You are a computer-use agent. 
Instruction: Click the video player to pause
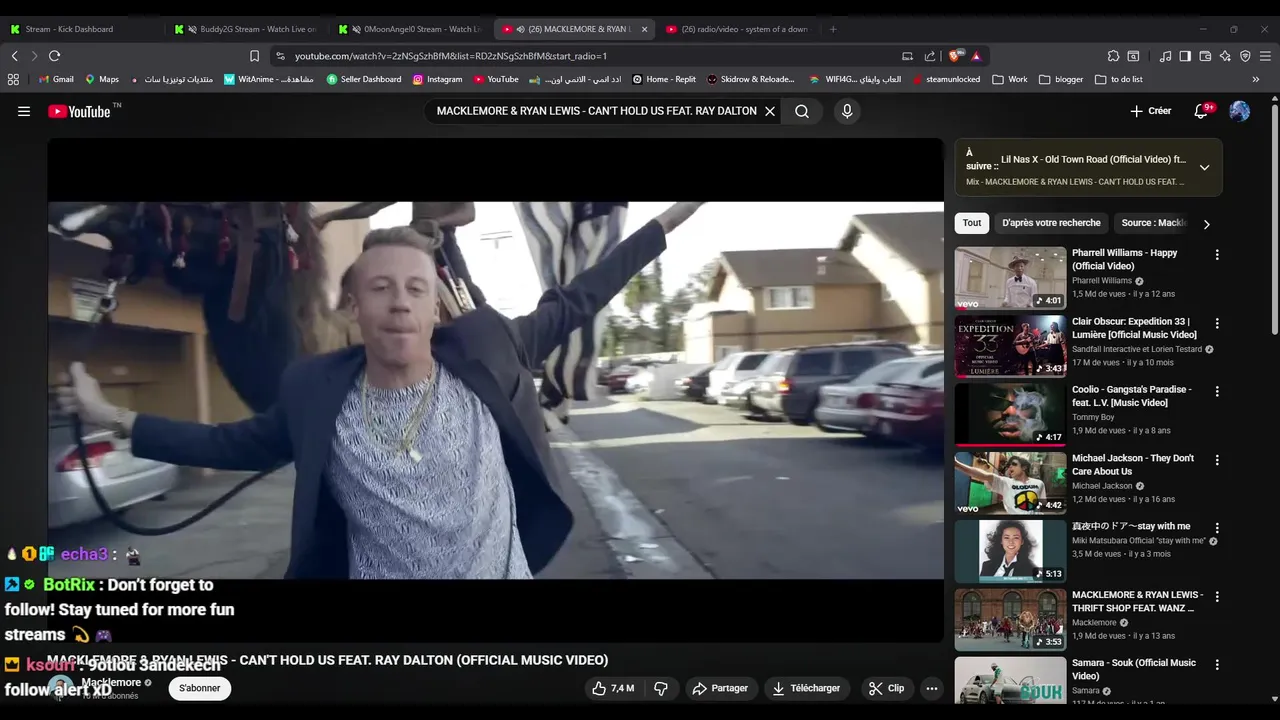[x=496, y=390]
